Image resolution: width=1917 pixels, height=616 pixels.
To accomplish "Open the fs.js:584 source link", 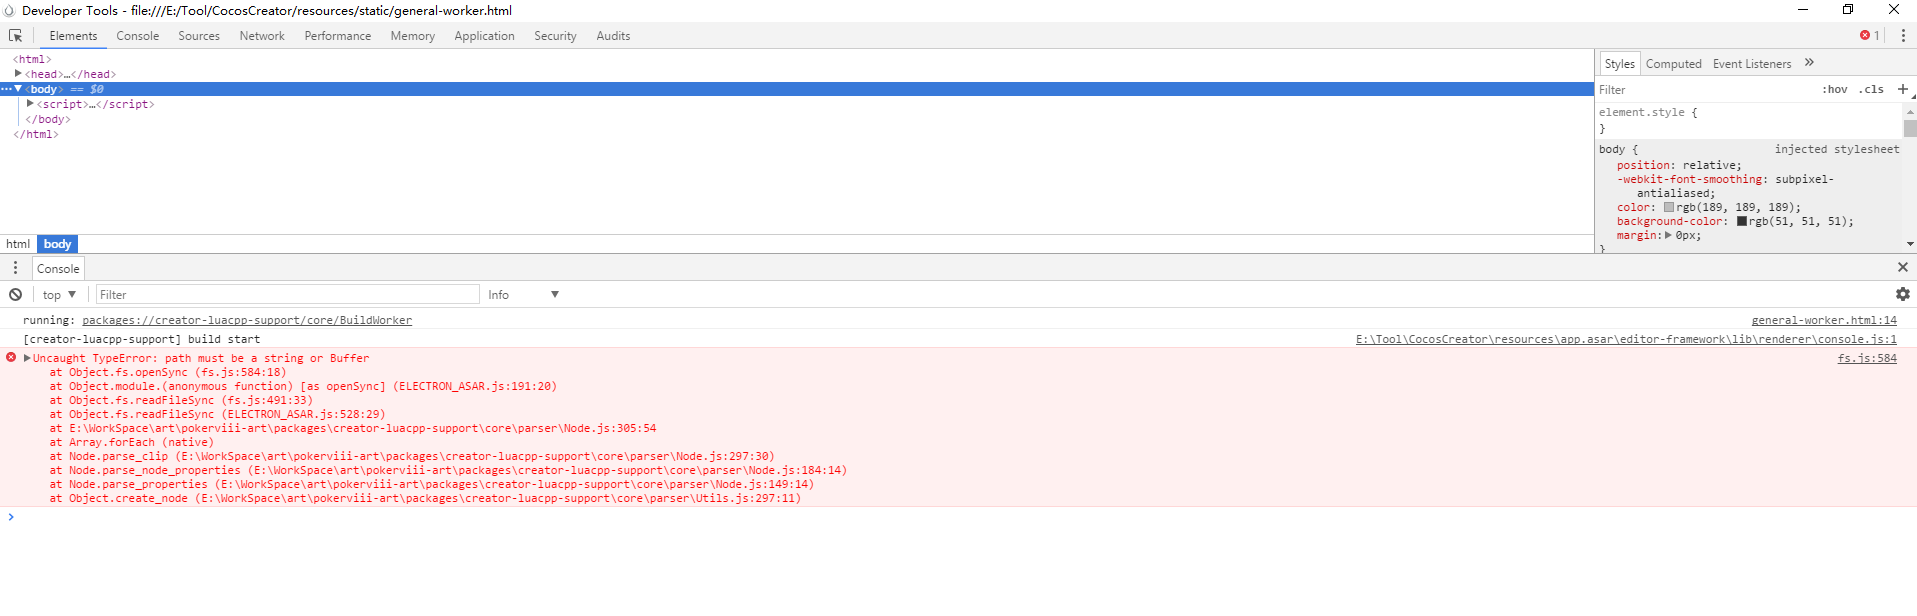I will click(x=1866, y=358).
